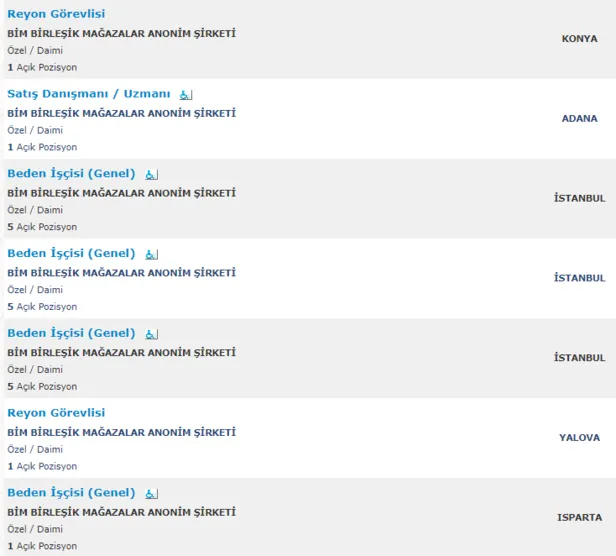Open the Reyon Görevlisi job in Yalova
Image resolution: width=616 pixels, height=556 pixels.
(x=56, y=413)
